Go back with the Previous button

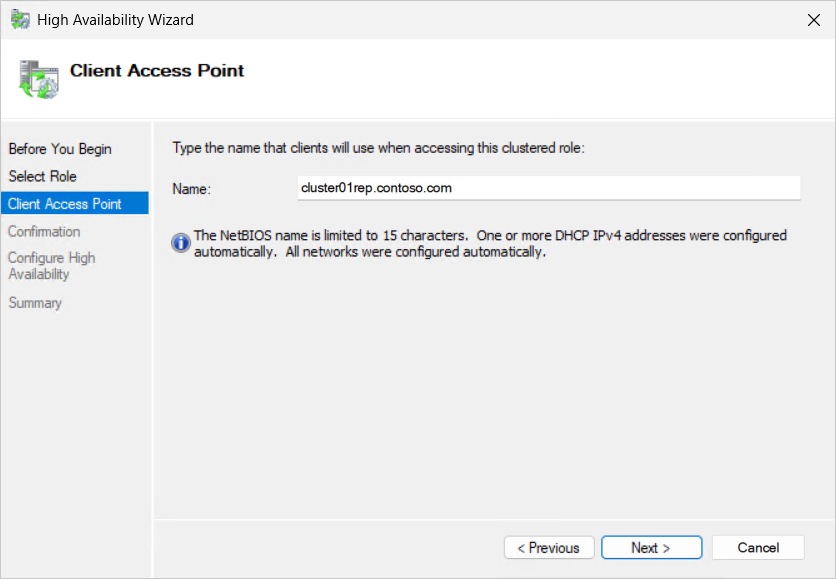point(549,548)
